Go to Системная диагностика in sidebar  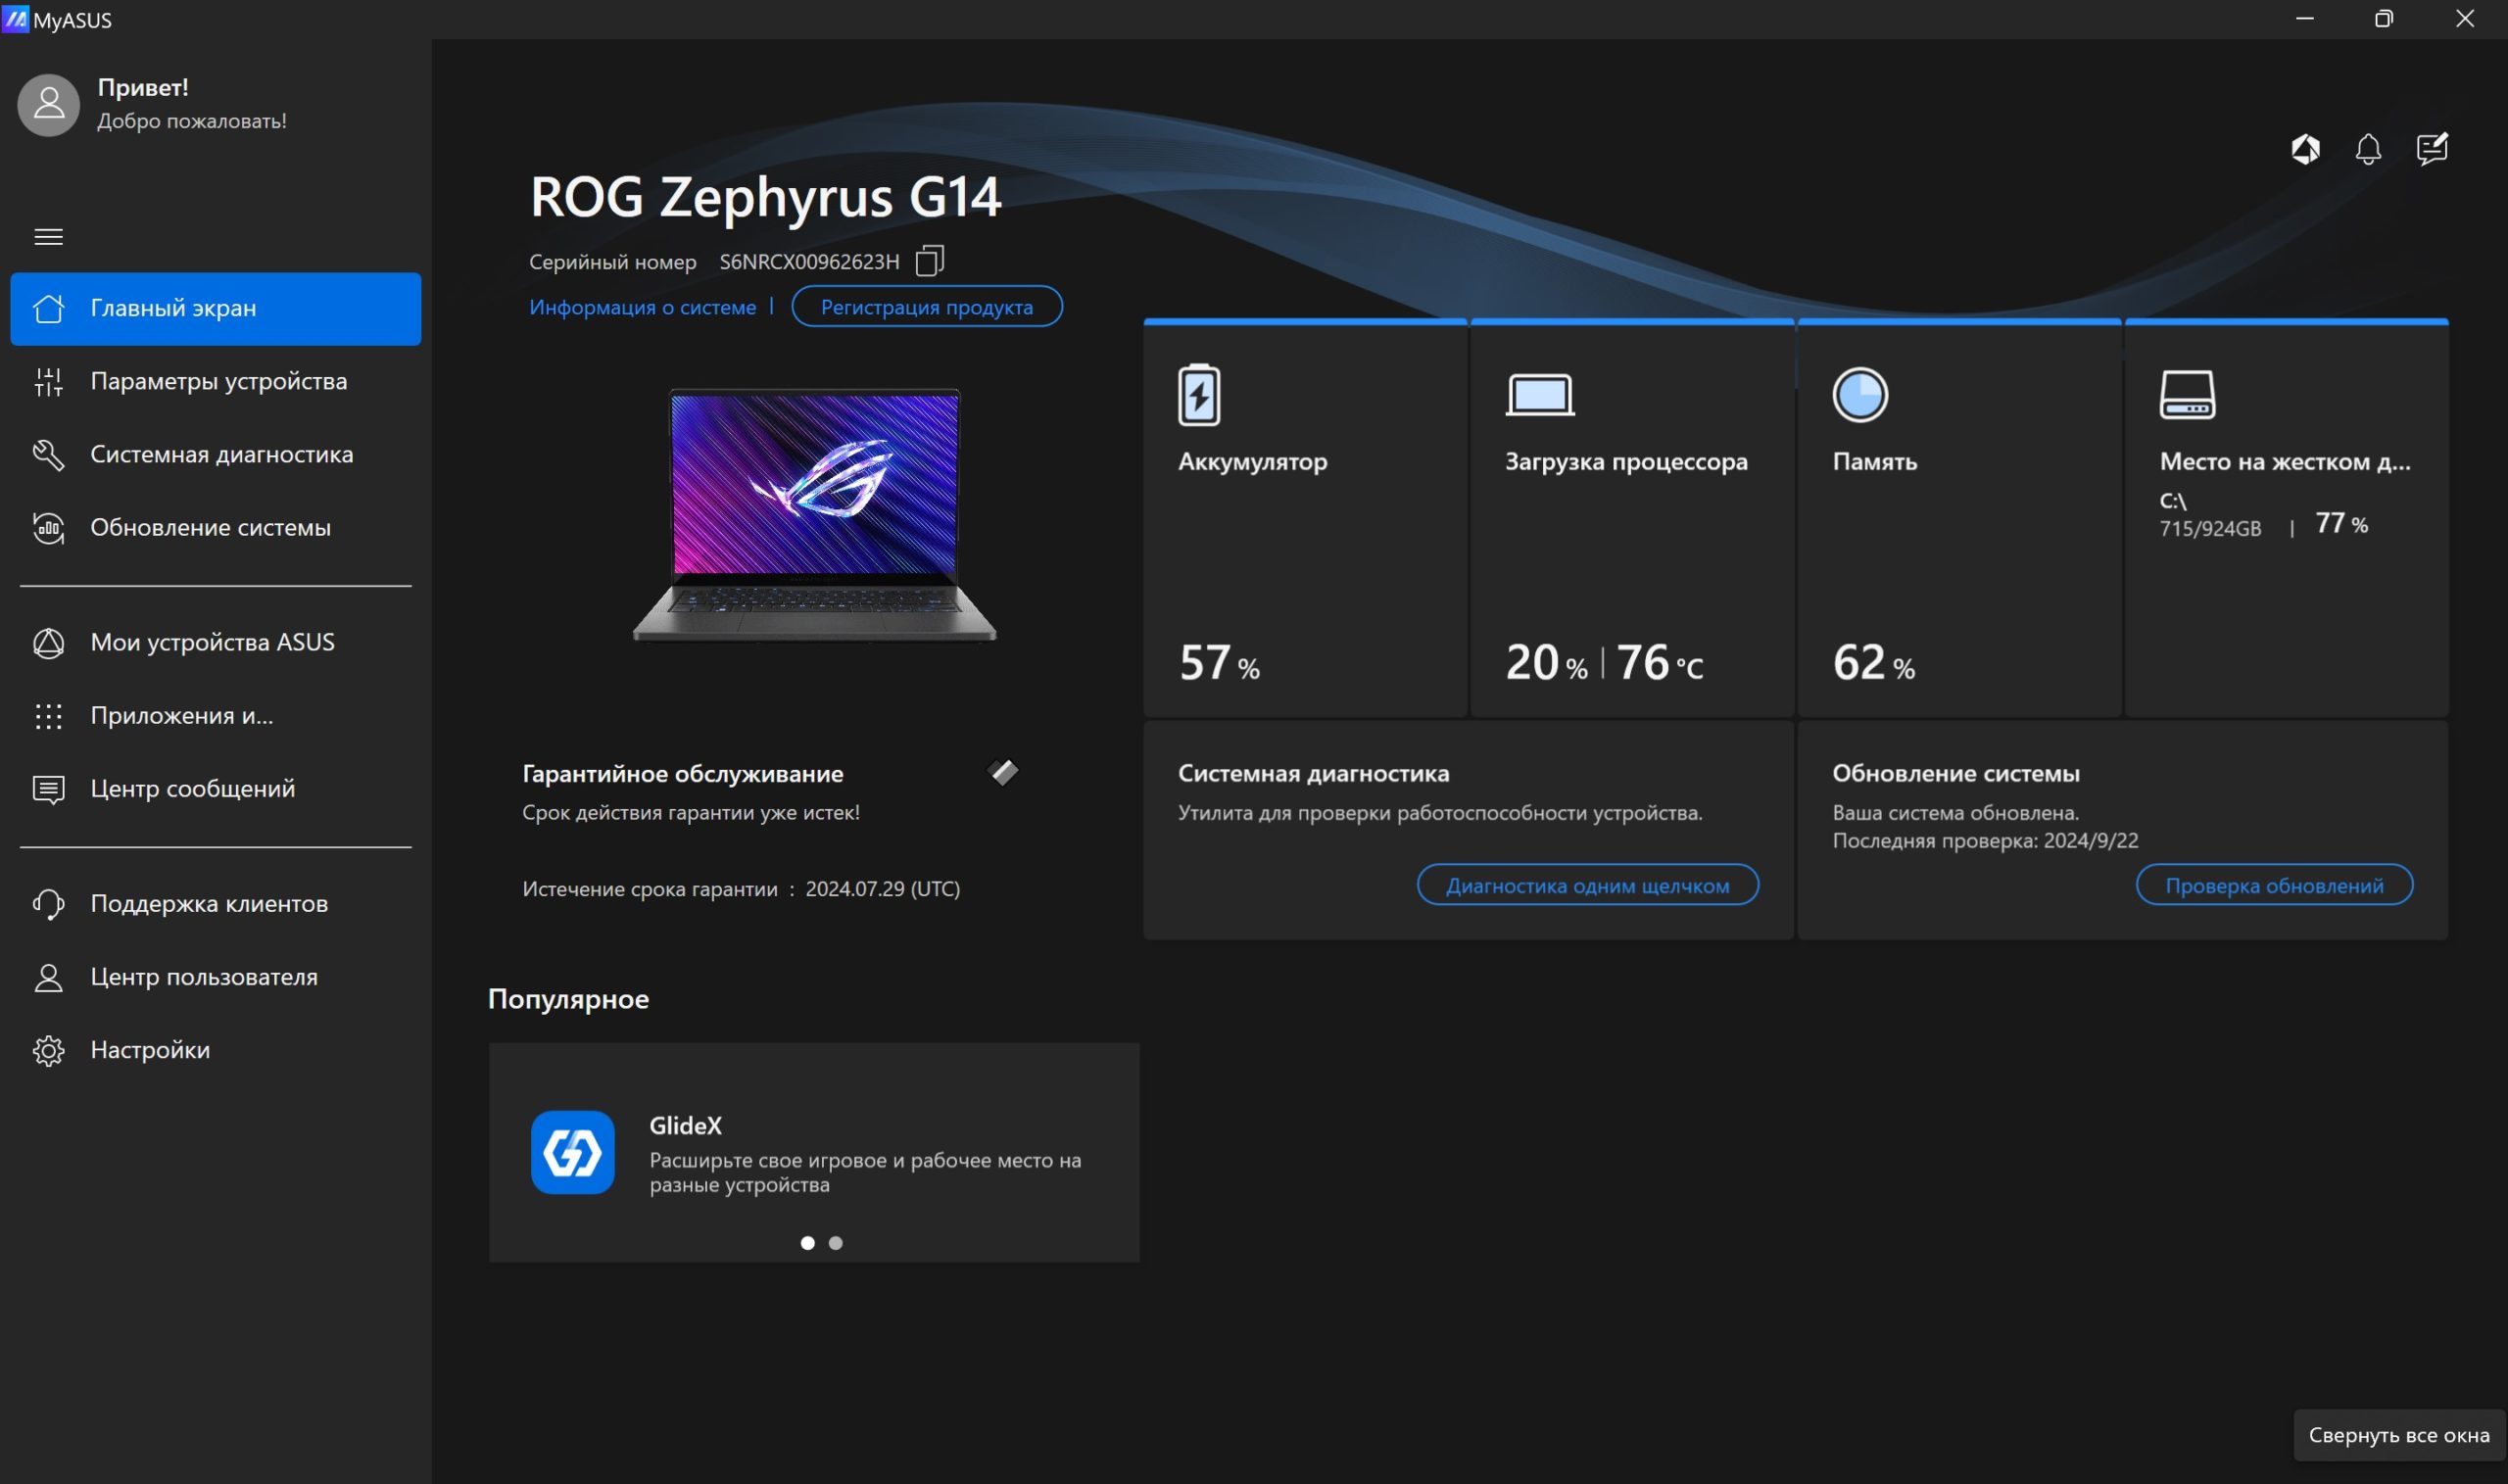point(216,454)
